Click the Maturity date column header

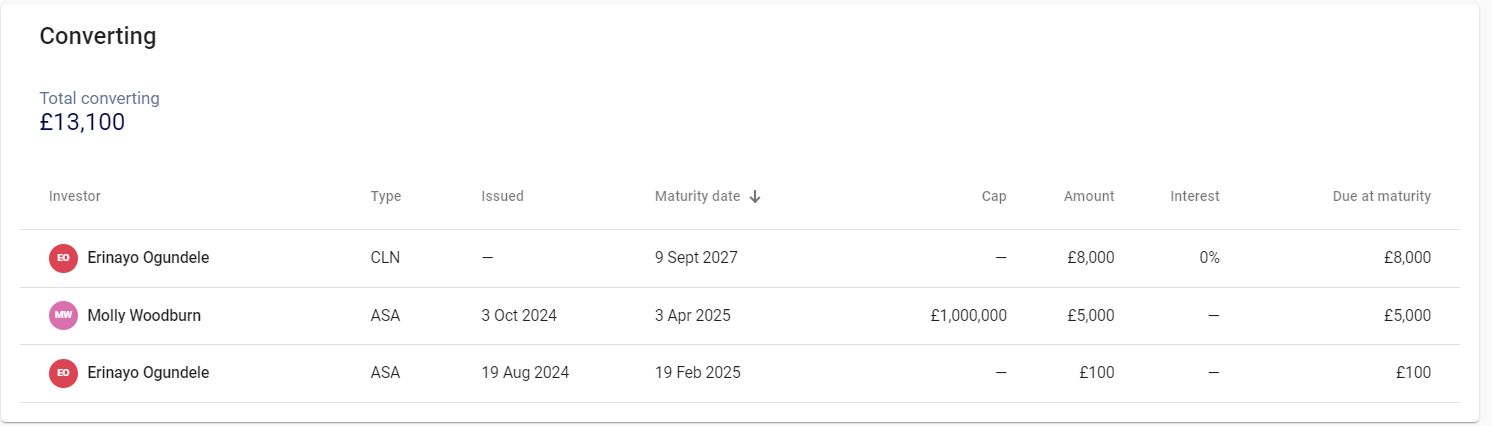click(x=697, y=197)
